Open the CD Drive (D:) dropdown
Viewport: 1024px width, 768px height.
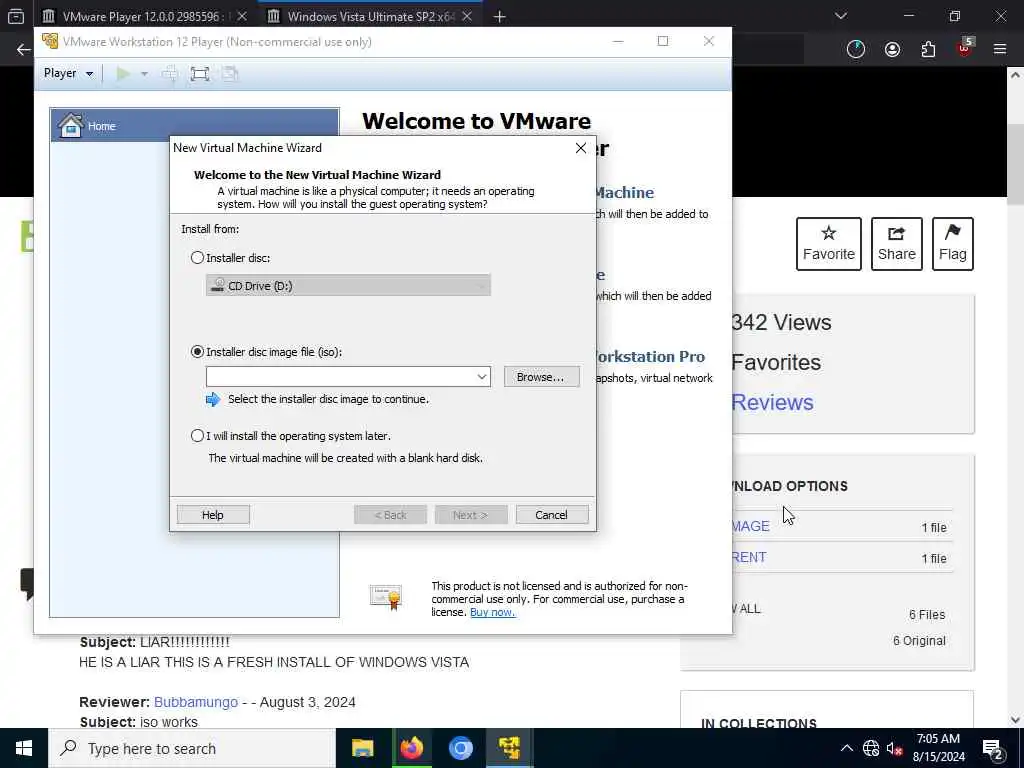(348, 285)
